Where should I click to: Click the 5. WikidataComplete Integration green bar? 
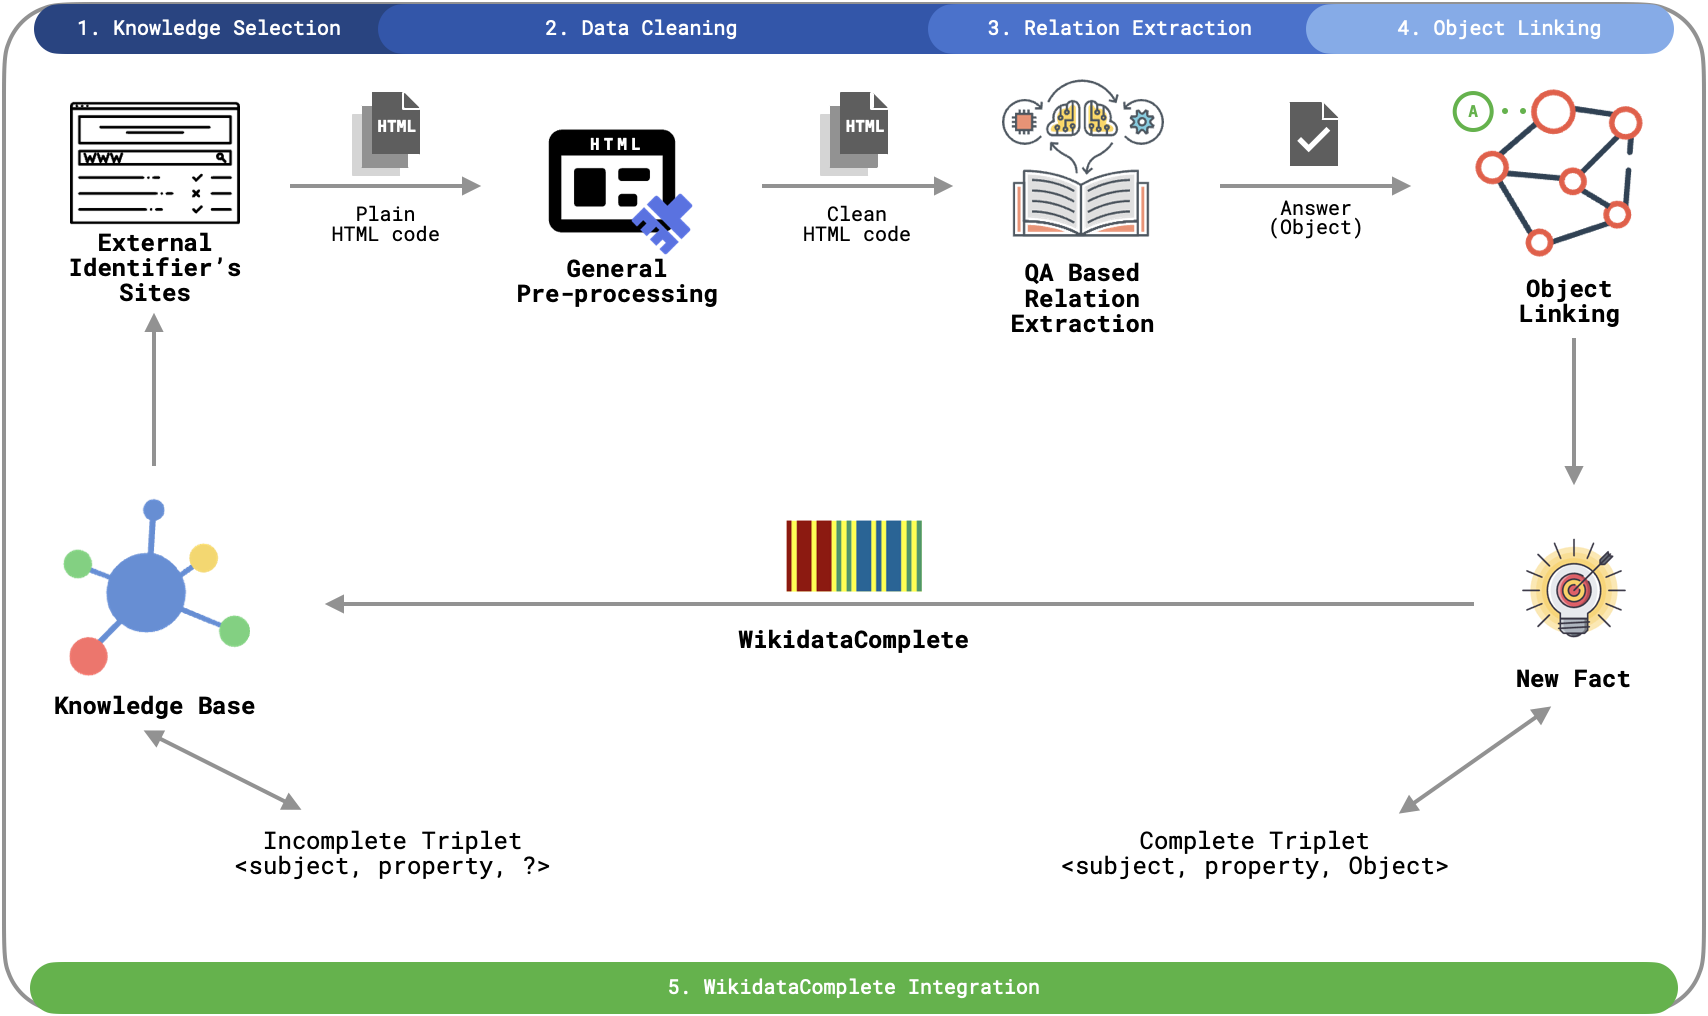click(x=854, y=987)
